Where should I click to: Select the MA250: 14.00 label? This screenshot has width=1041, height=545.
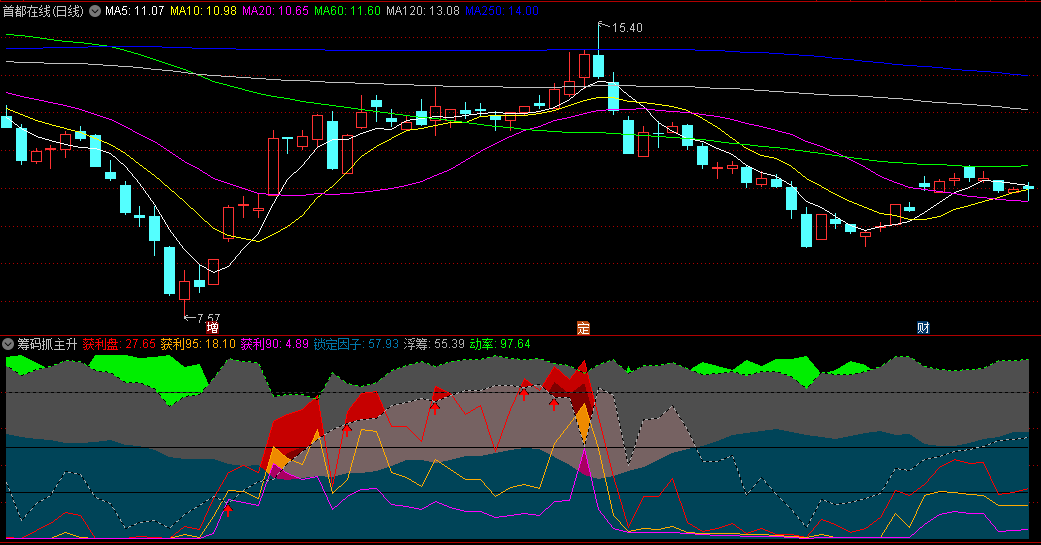click(x=502, y=11)
